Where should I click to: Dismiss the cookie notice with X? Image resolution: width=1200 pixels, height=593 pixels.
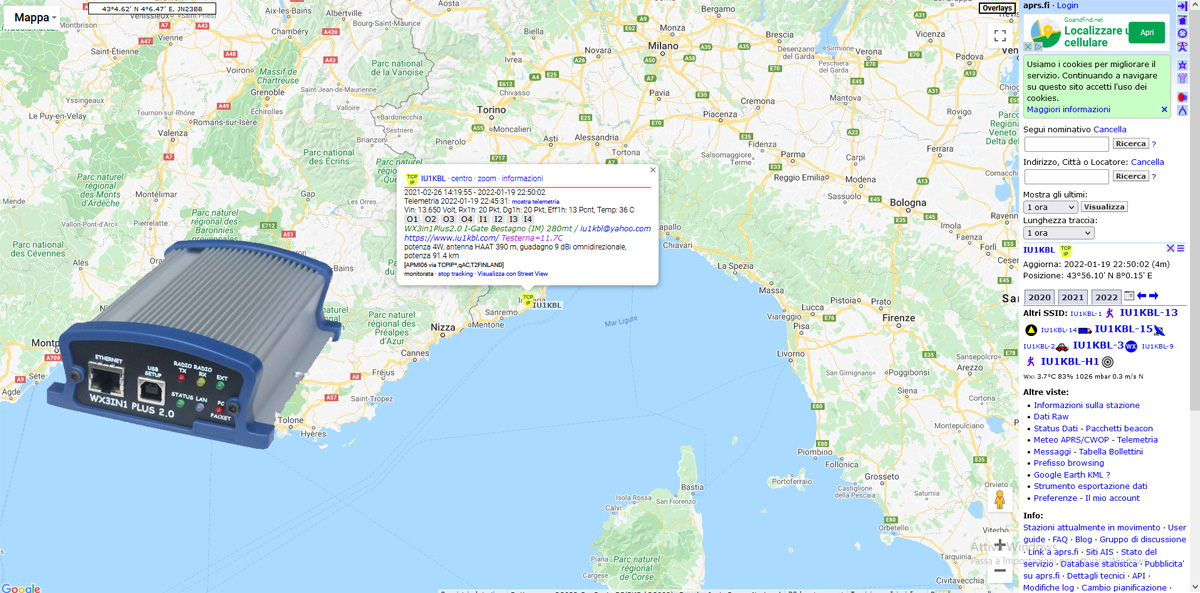point(1164,110)
